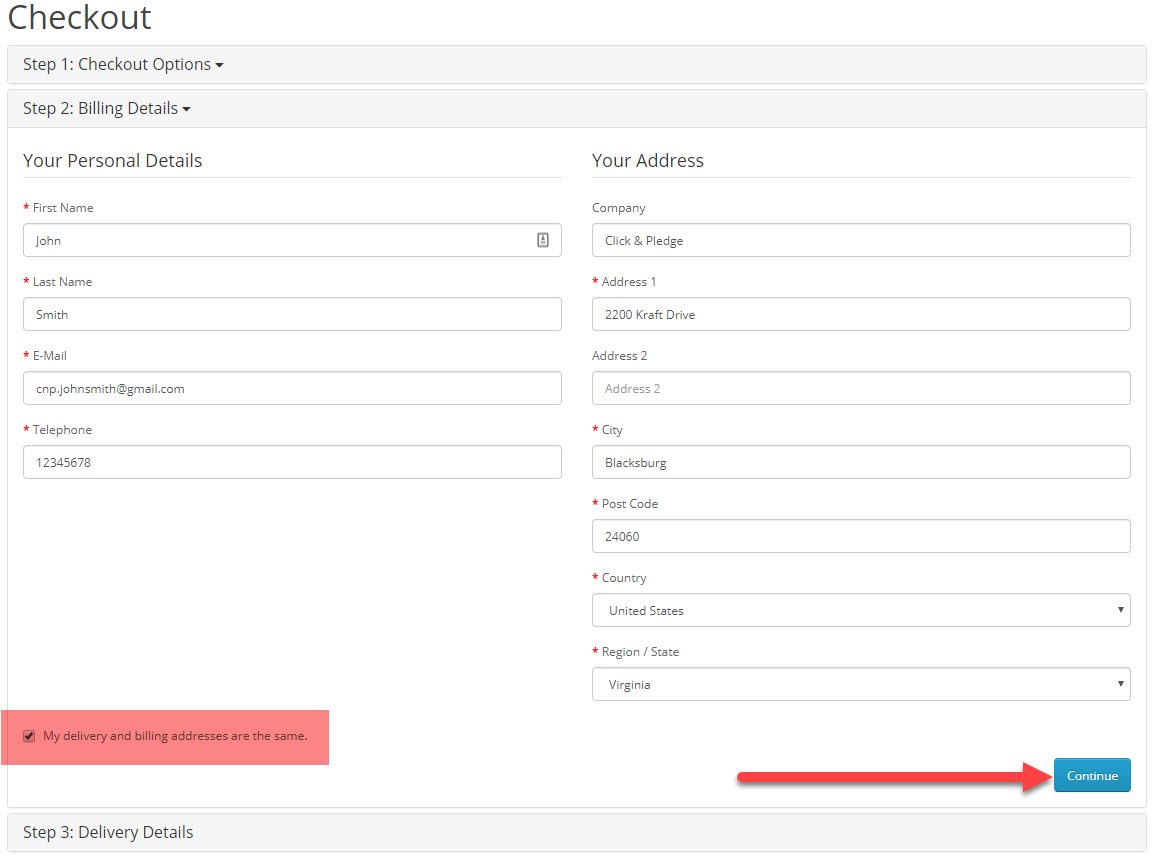
Task: Focus the City field
Action: click(x=861, y=462)
